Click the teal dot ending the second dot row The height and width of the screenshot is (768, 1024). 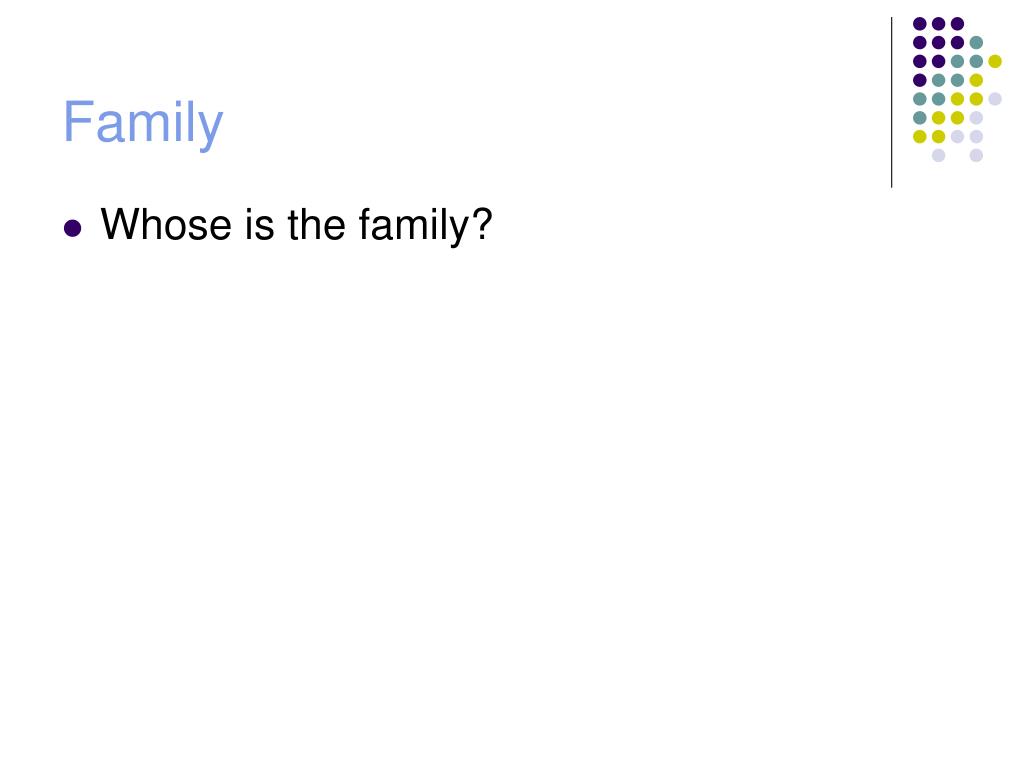(976, 43)
